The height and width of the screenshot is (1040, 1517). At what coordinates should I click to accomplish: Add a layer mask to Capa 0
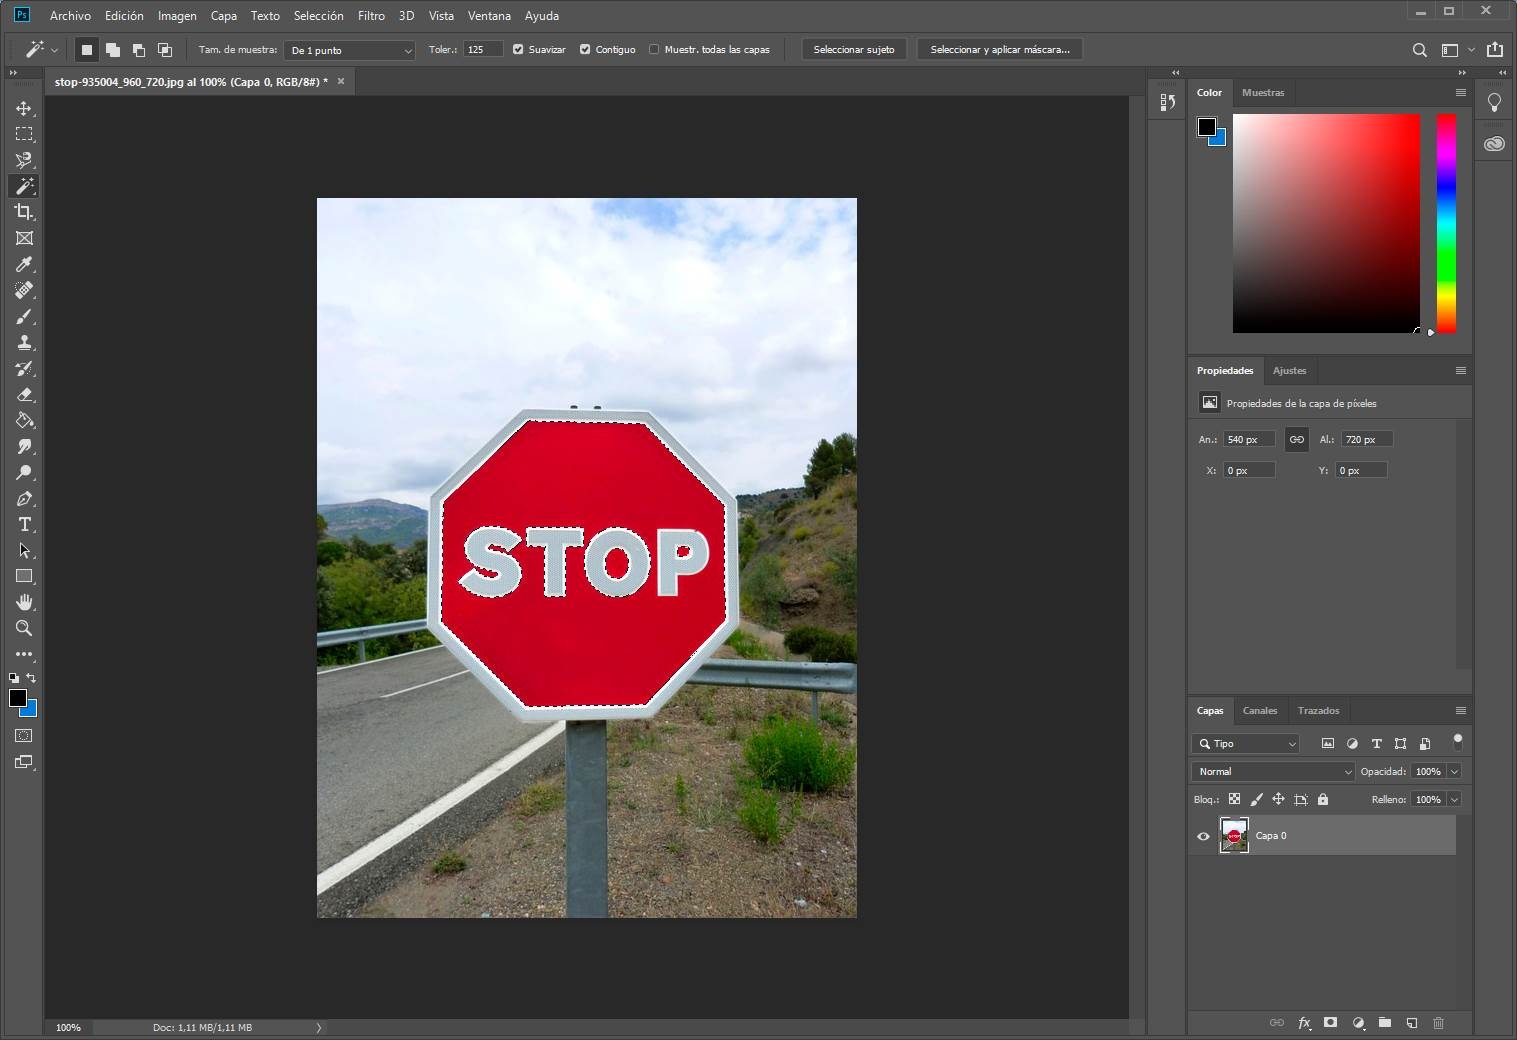pyautogui.click(x=1331, y=1023)
